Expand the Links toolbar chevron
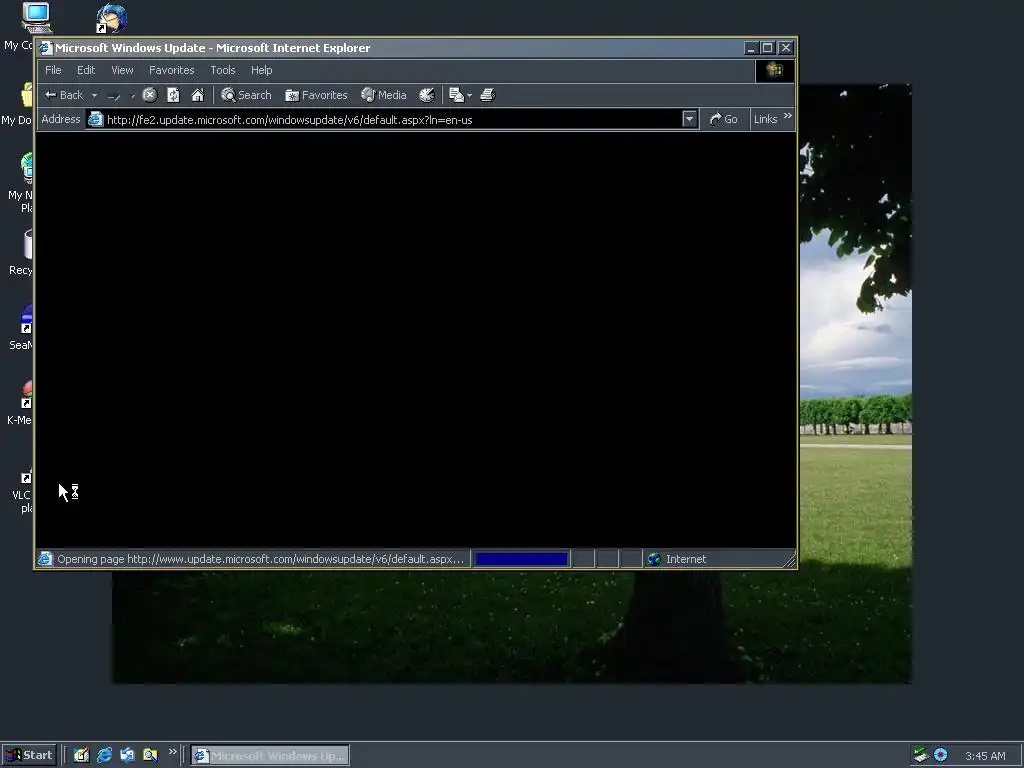The image size is (1024, 768). (788, 116)
